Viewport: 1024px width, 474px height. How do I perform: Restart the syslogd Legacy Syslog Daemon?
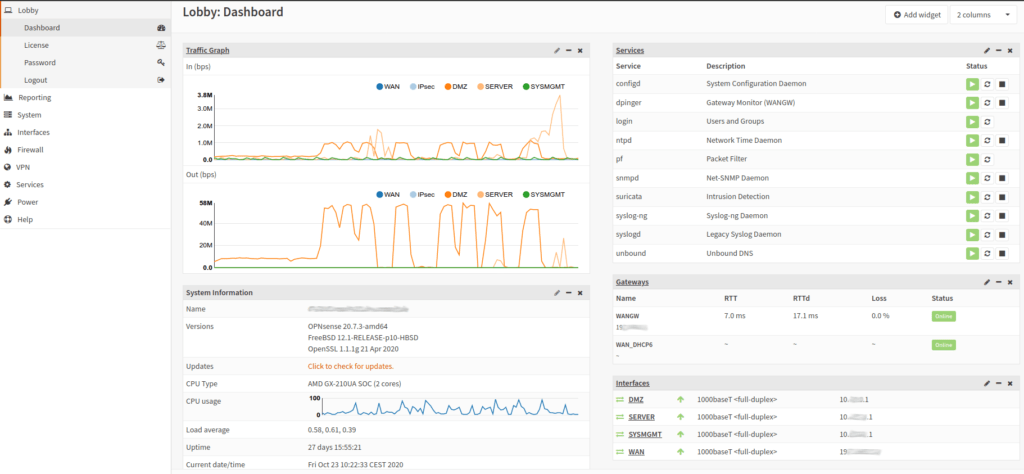(987, 234)
